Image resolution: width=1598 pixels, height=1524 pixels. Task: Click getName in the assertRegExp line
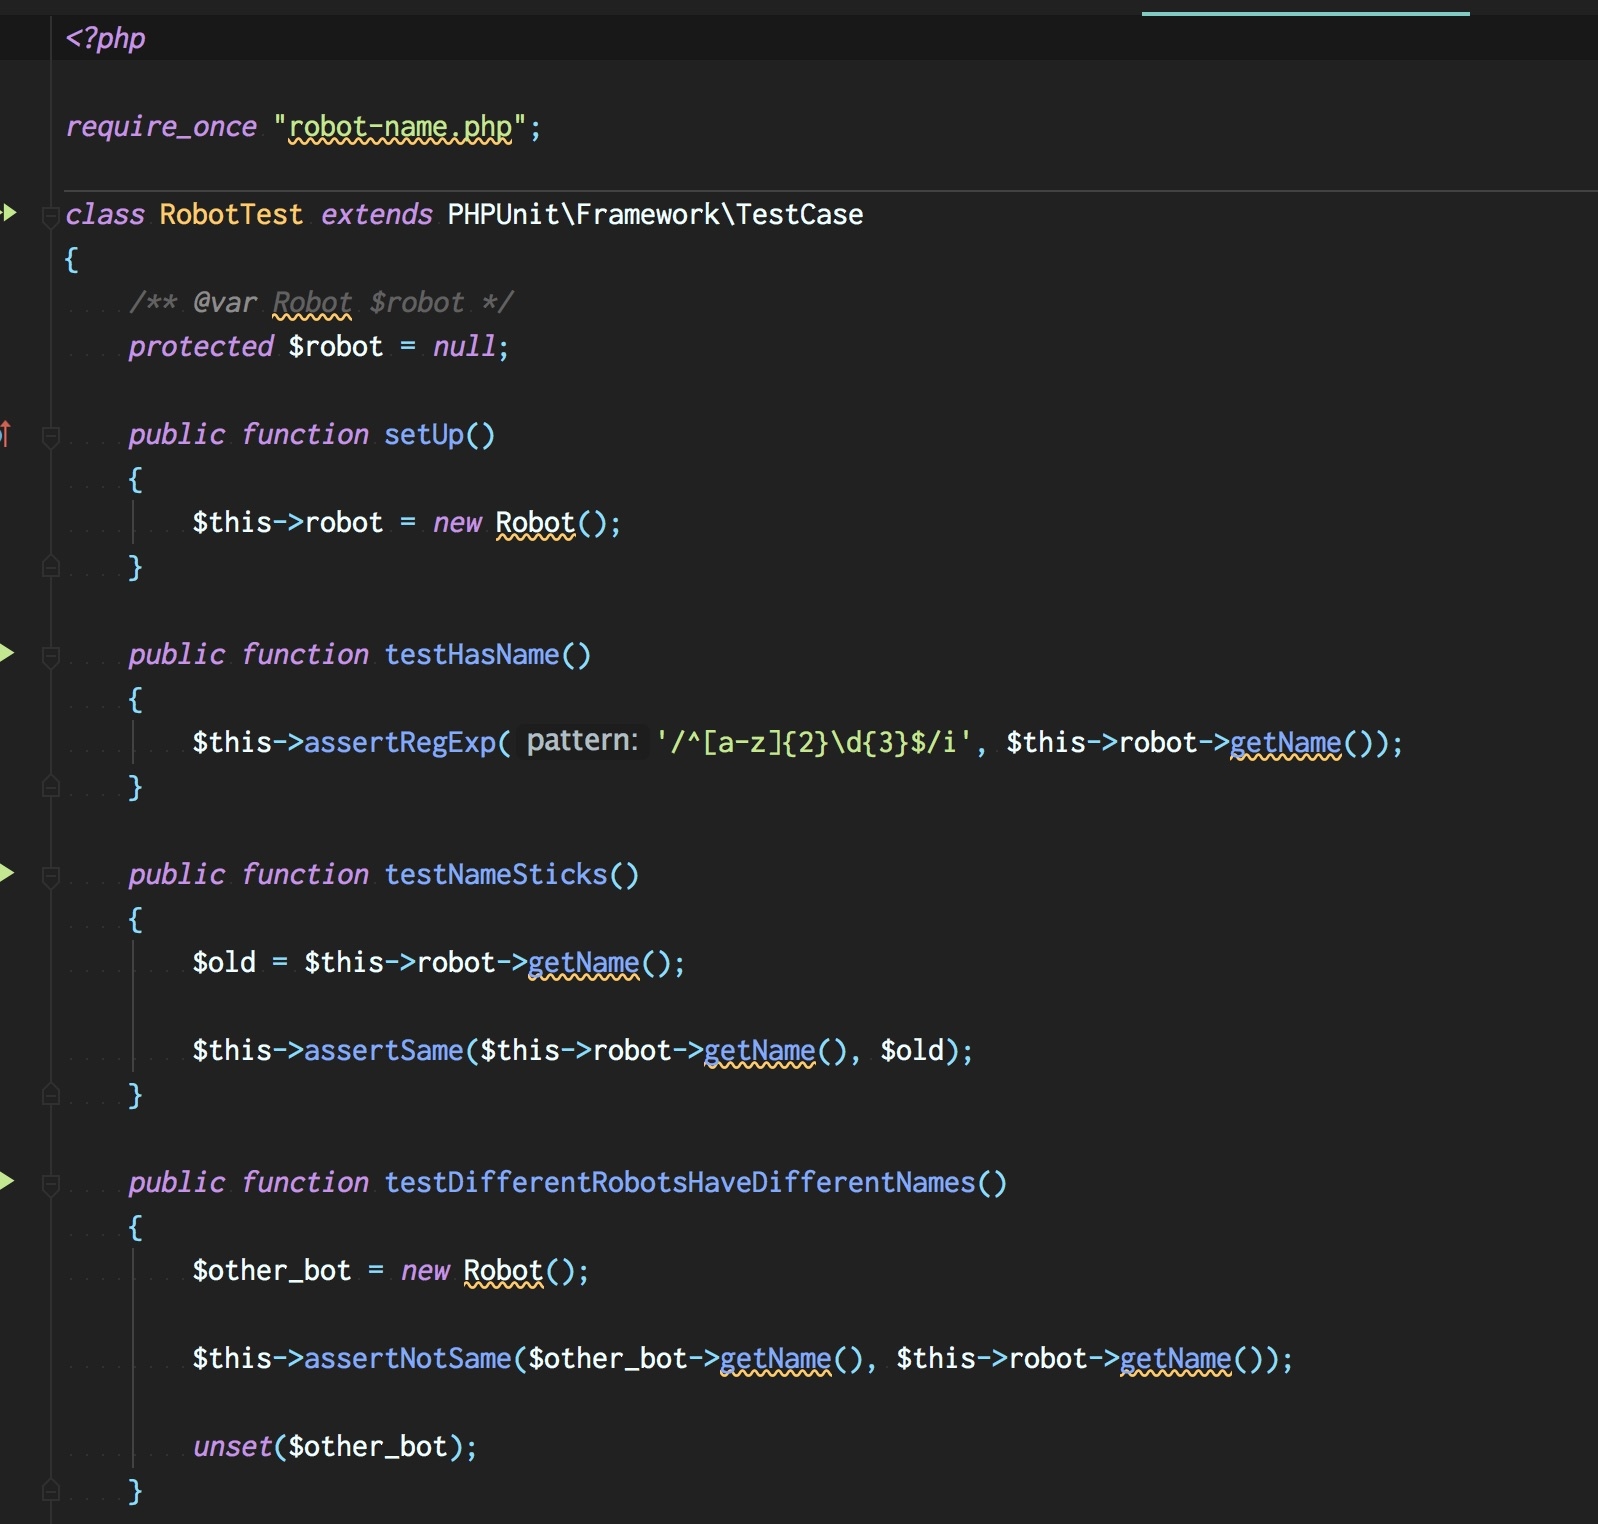(x=1285, y=742)
